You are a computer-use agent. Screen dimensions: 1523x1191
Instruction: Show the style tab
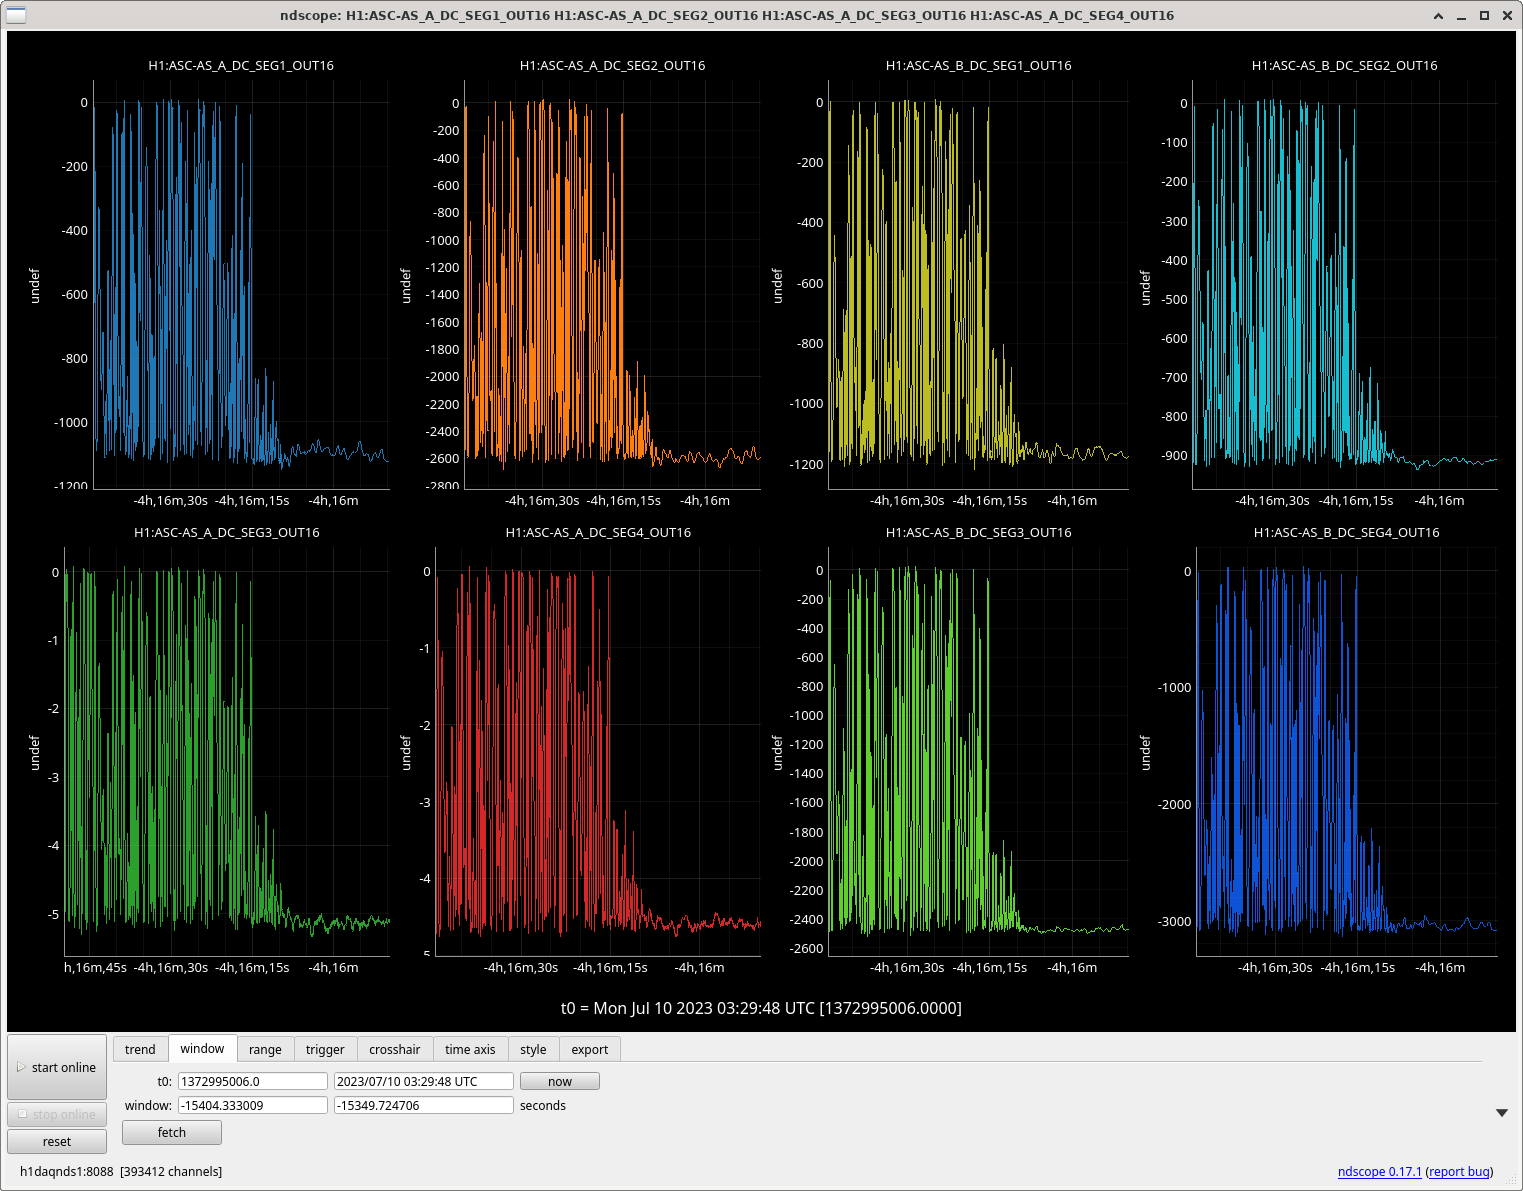tap(533, 1049)
